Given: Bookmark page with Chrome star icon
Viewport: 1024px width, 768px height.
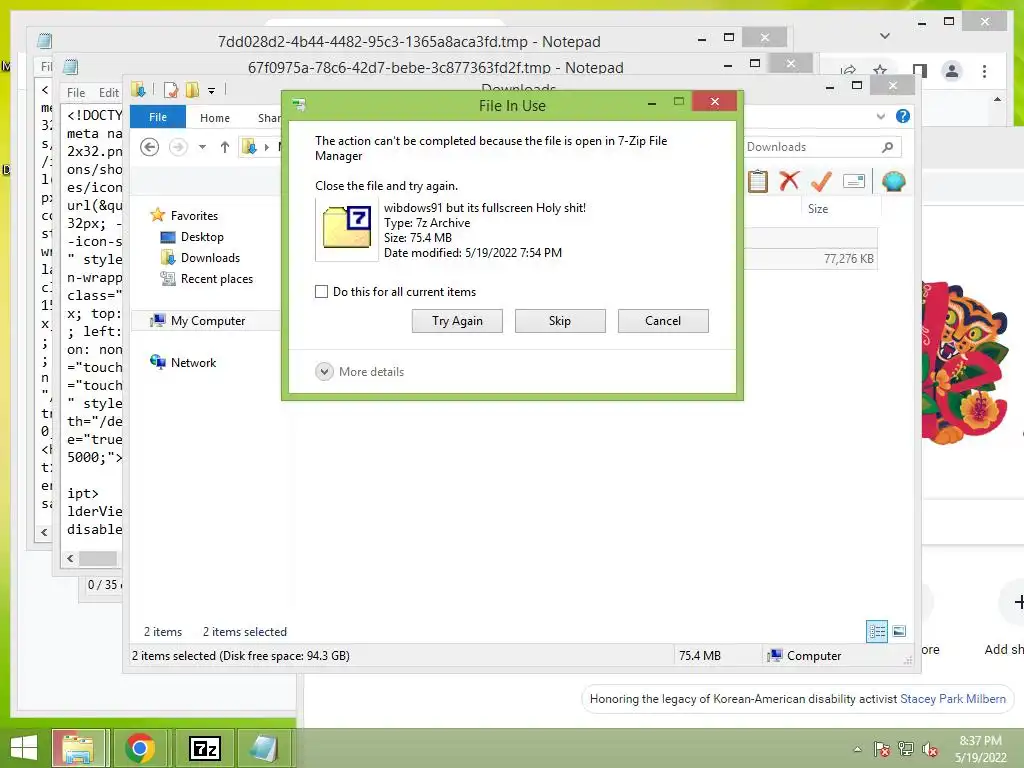Looking at the screenshot, I should [880, 71].
